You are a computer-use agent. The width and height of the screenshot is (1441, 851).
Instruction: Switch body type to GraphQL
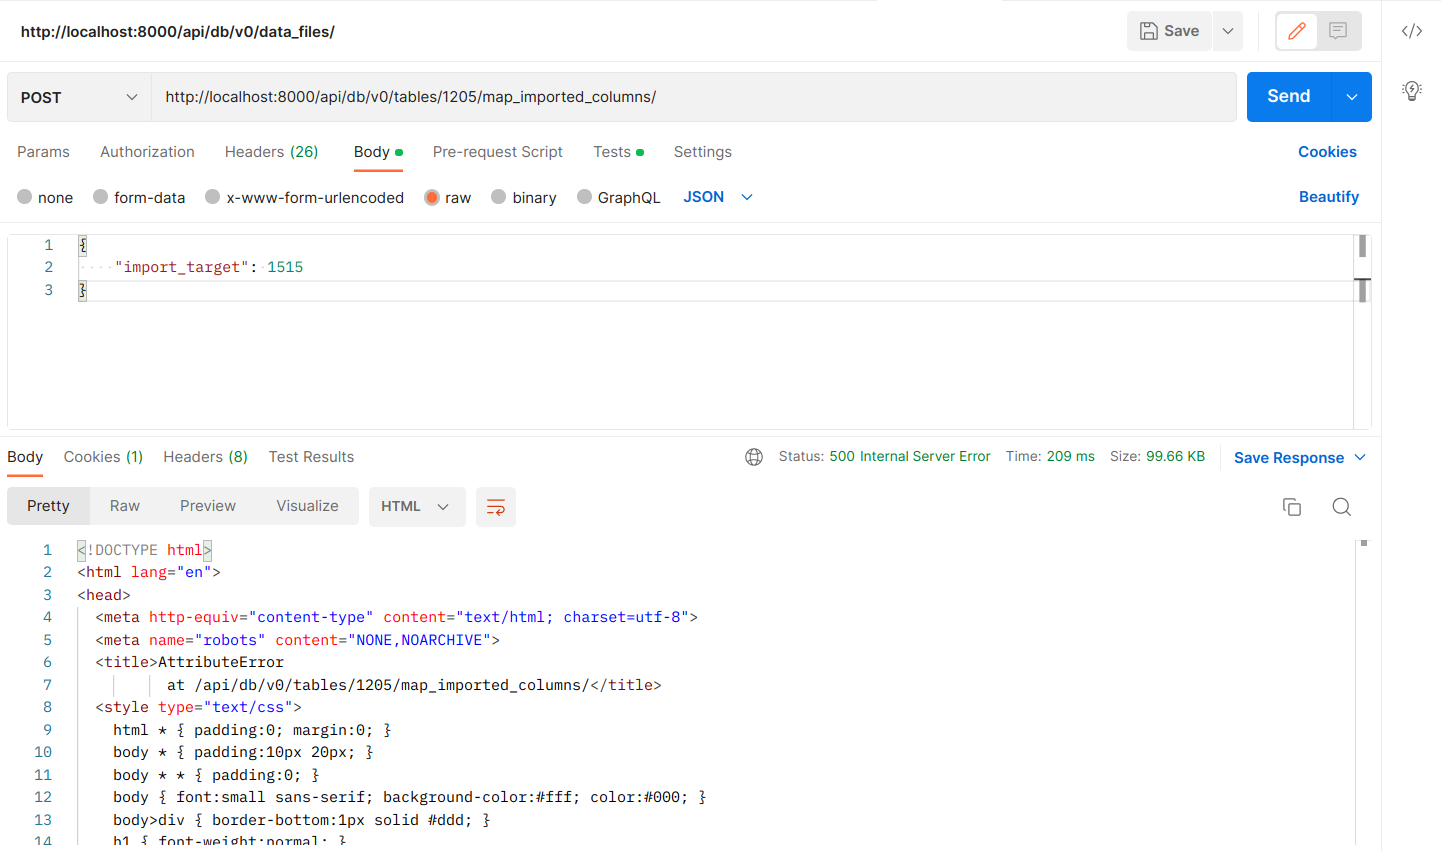[x=618, y=197]
